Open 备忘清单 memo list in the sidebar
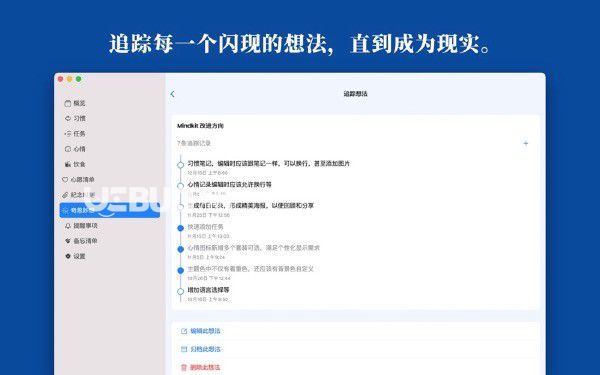Image resolution: width=600 pixels, height=375 pixels. point(81,241)
